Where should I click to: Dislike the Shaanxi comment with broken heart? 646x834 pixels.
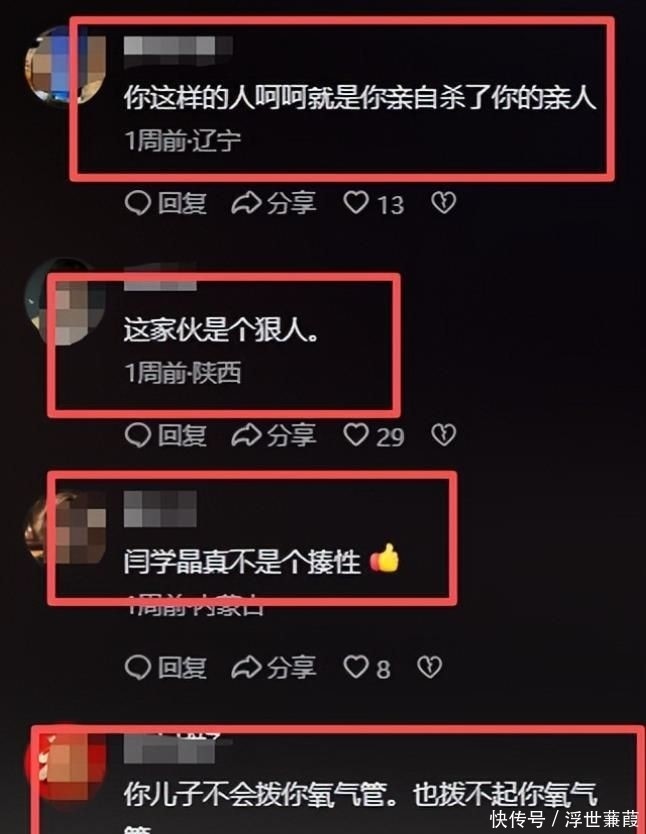click(x=443, y=435)
